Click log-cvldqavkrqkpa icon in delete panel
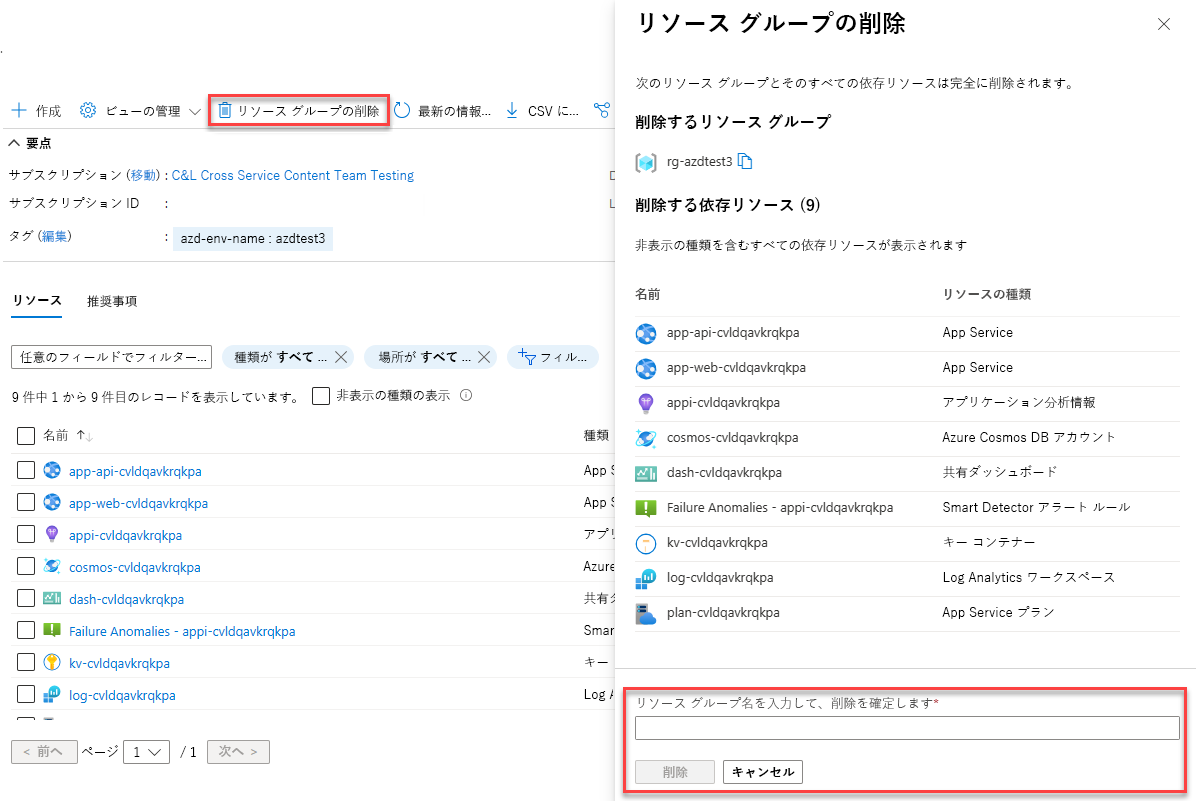1196x801 pixels. click(646, 578)
